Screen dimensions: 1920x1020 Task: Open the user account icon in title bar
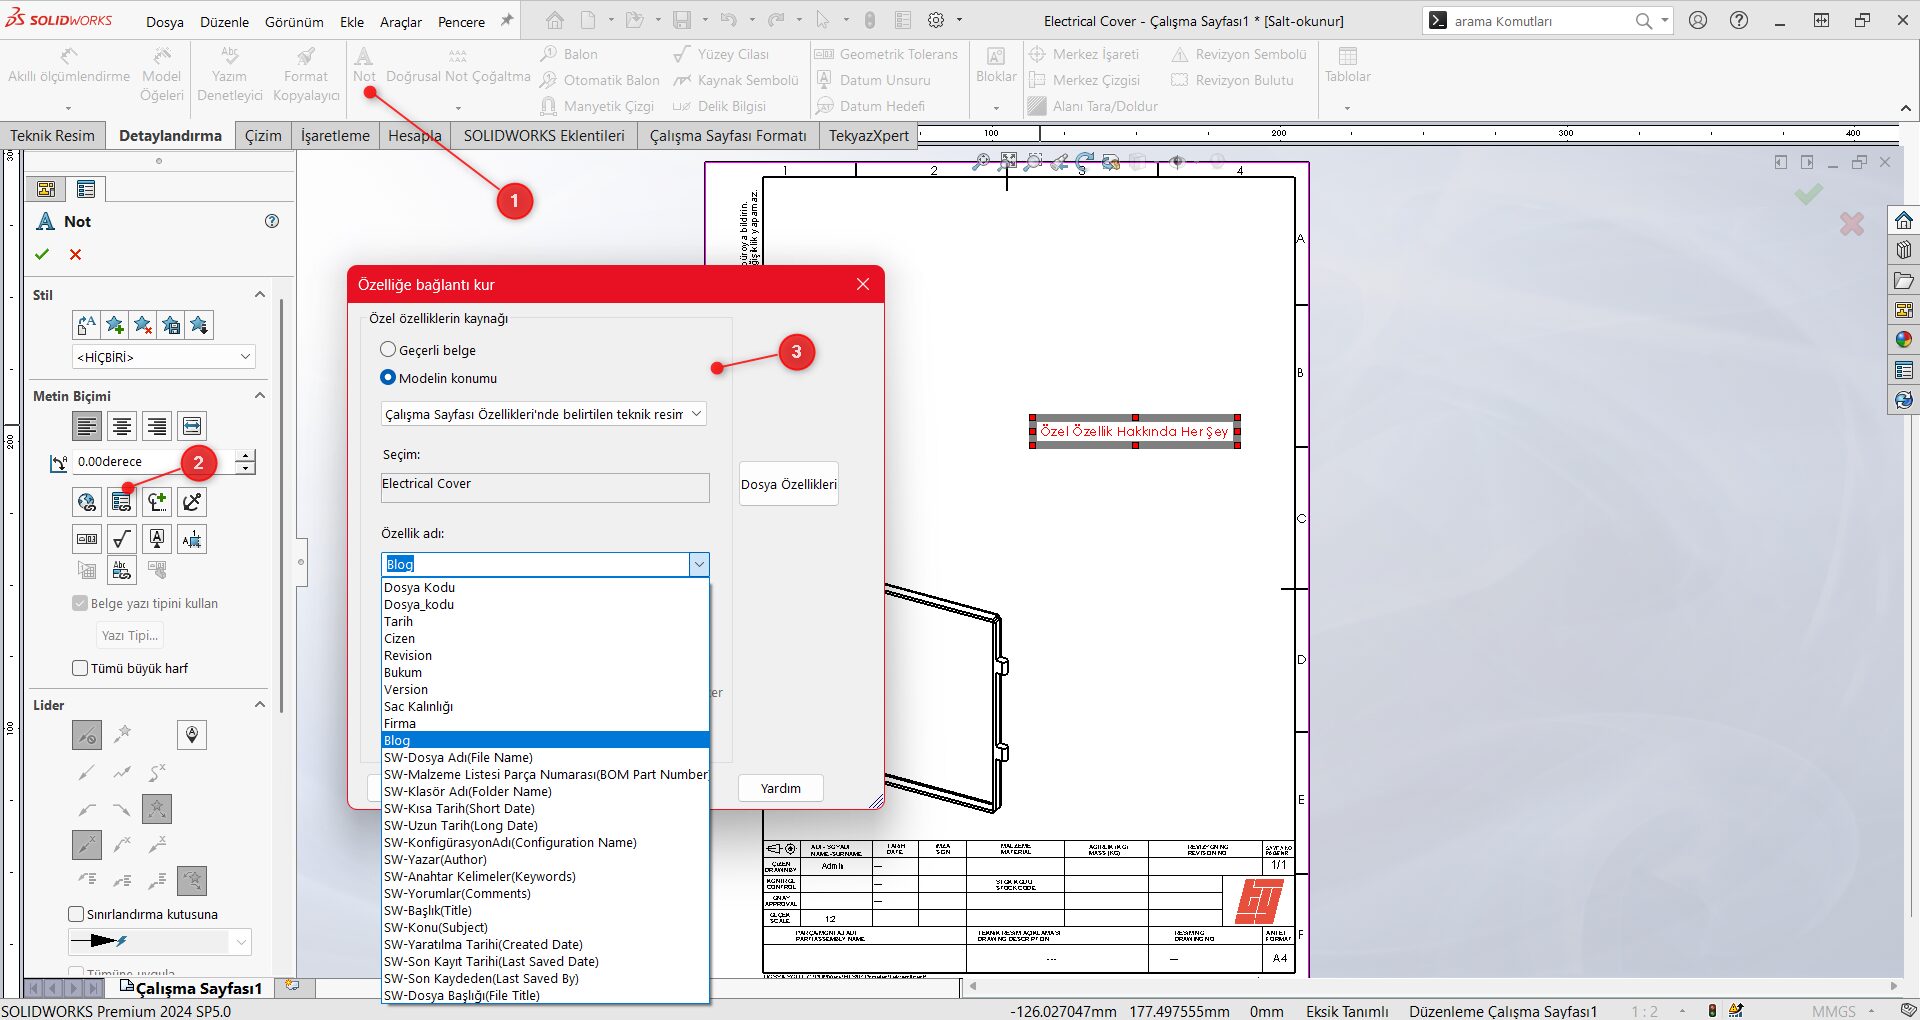[x=1698, y=20]
